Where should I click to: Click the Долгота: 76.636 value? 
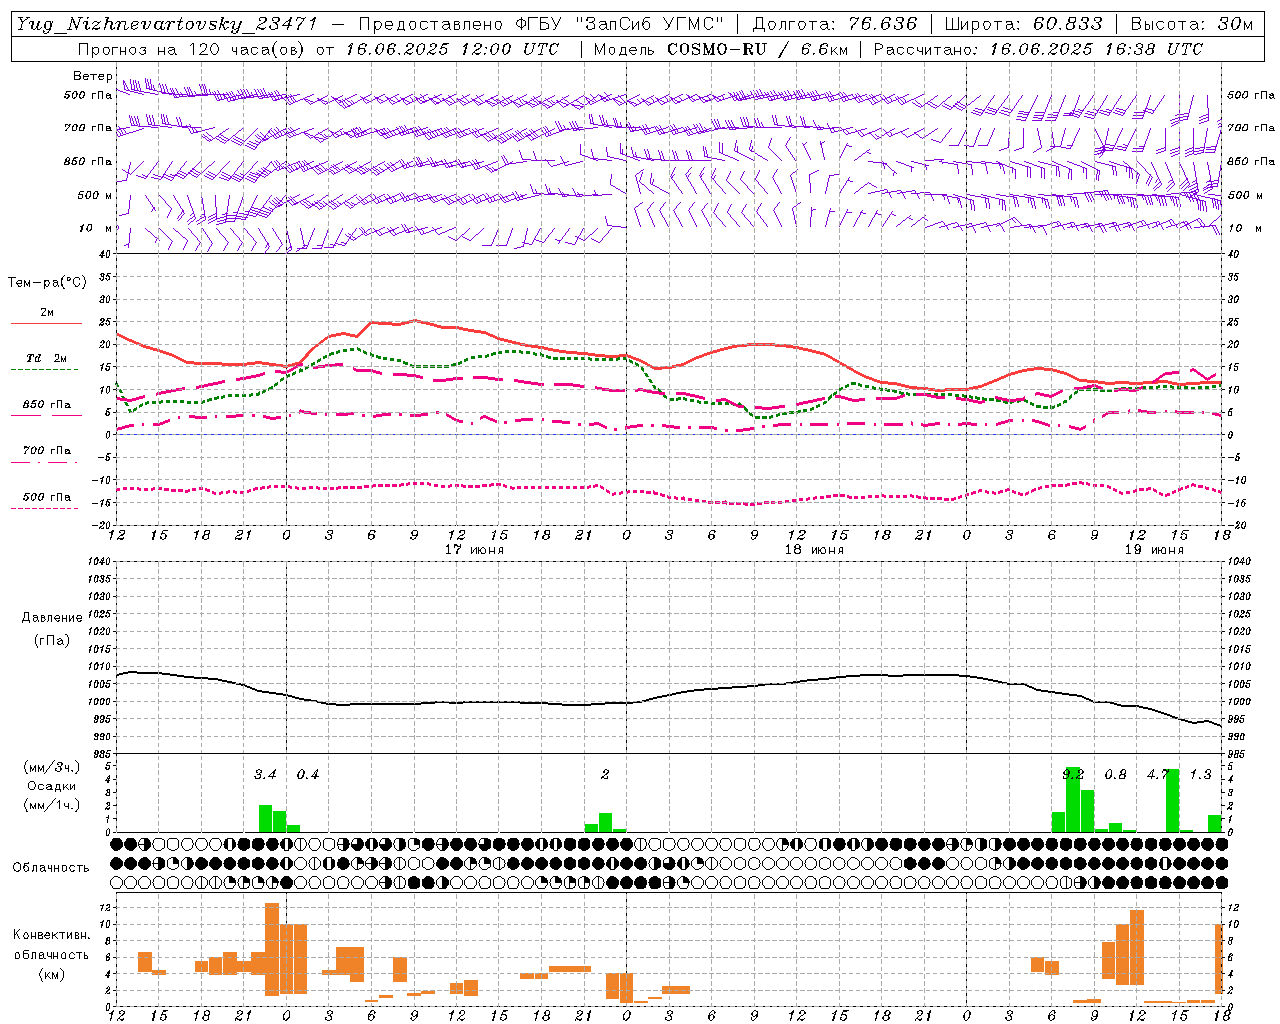[834, 24]
